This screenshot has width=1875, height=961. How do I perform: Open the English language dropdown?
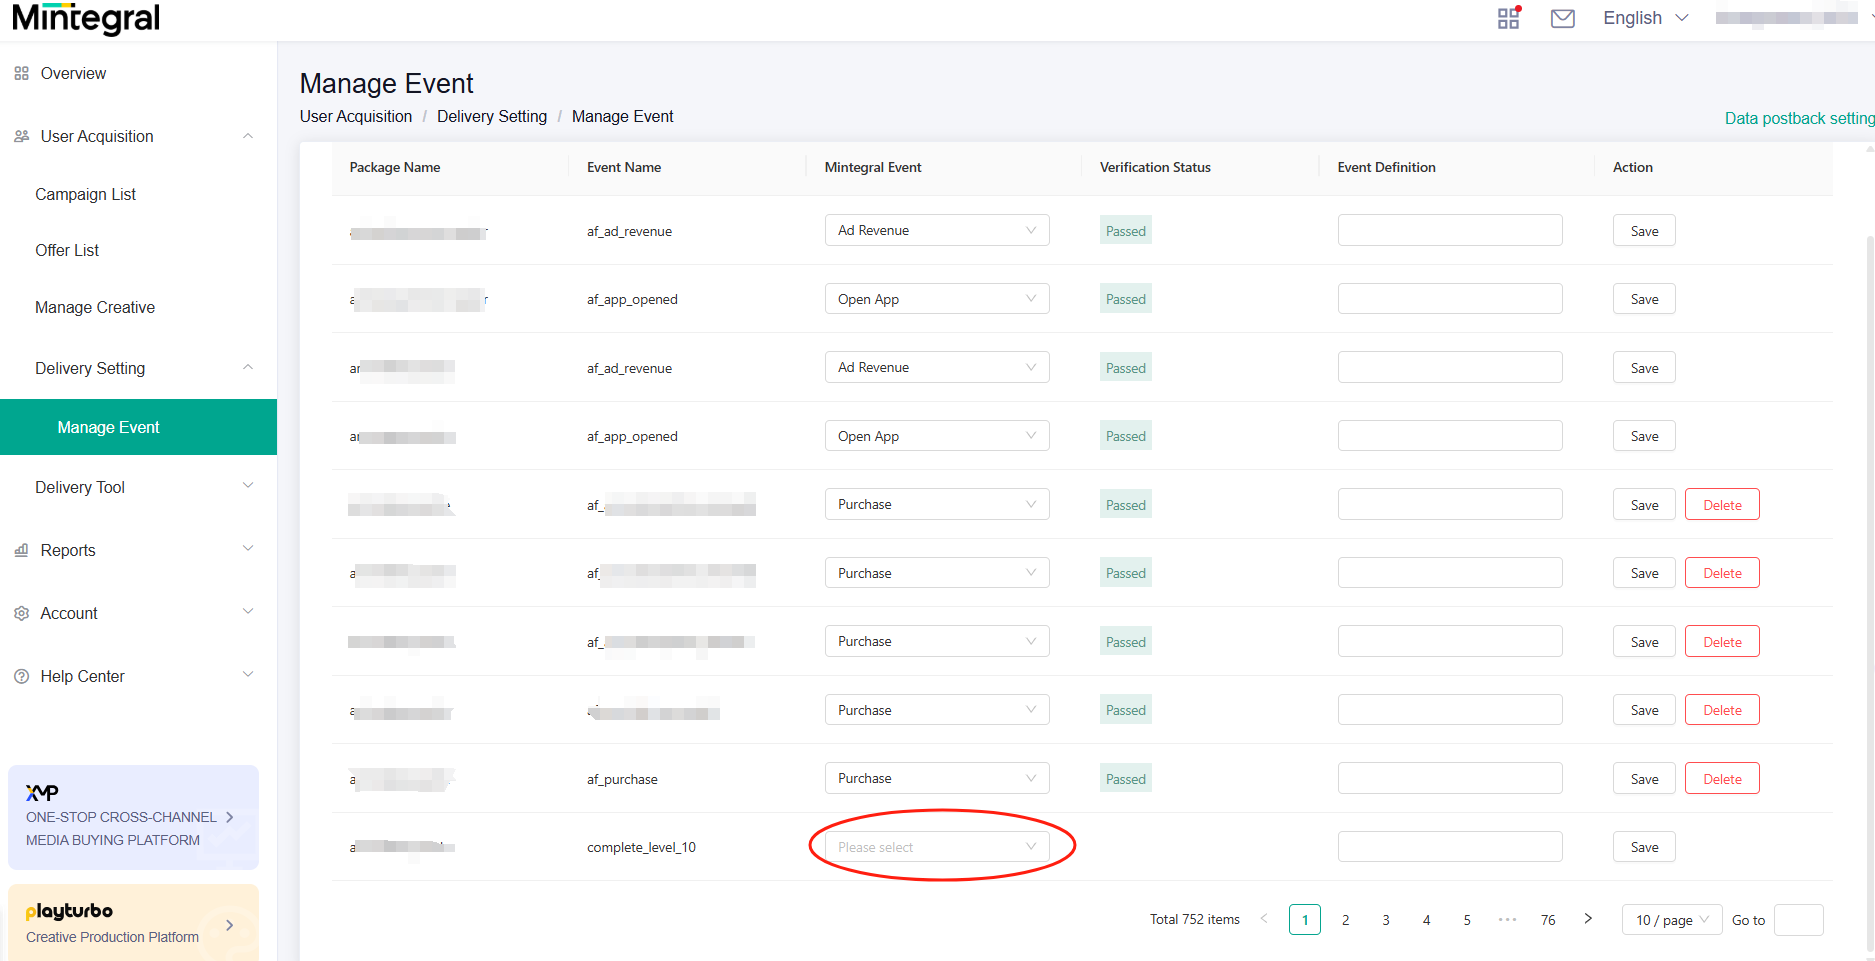pos(1645,18)
